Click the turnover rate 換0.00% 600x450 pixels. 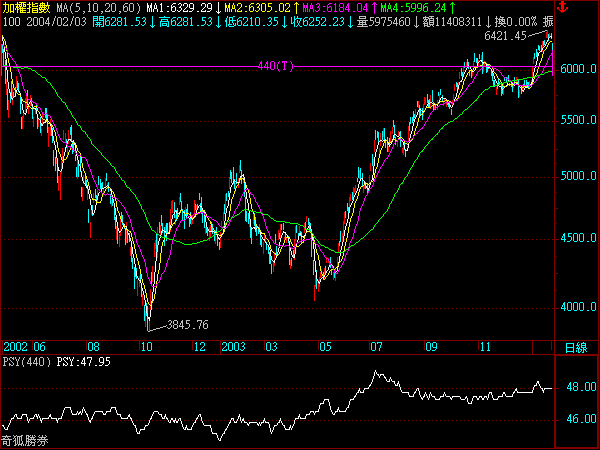point(515,22)
